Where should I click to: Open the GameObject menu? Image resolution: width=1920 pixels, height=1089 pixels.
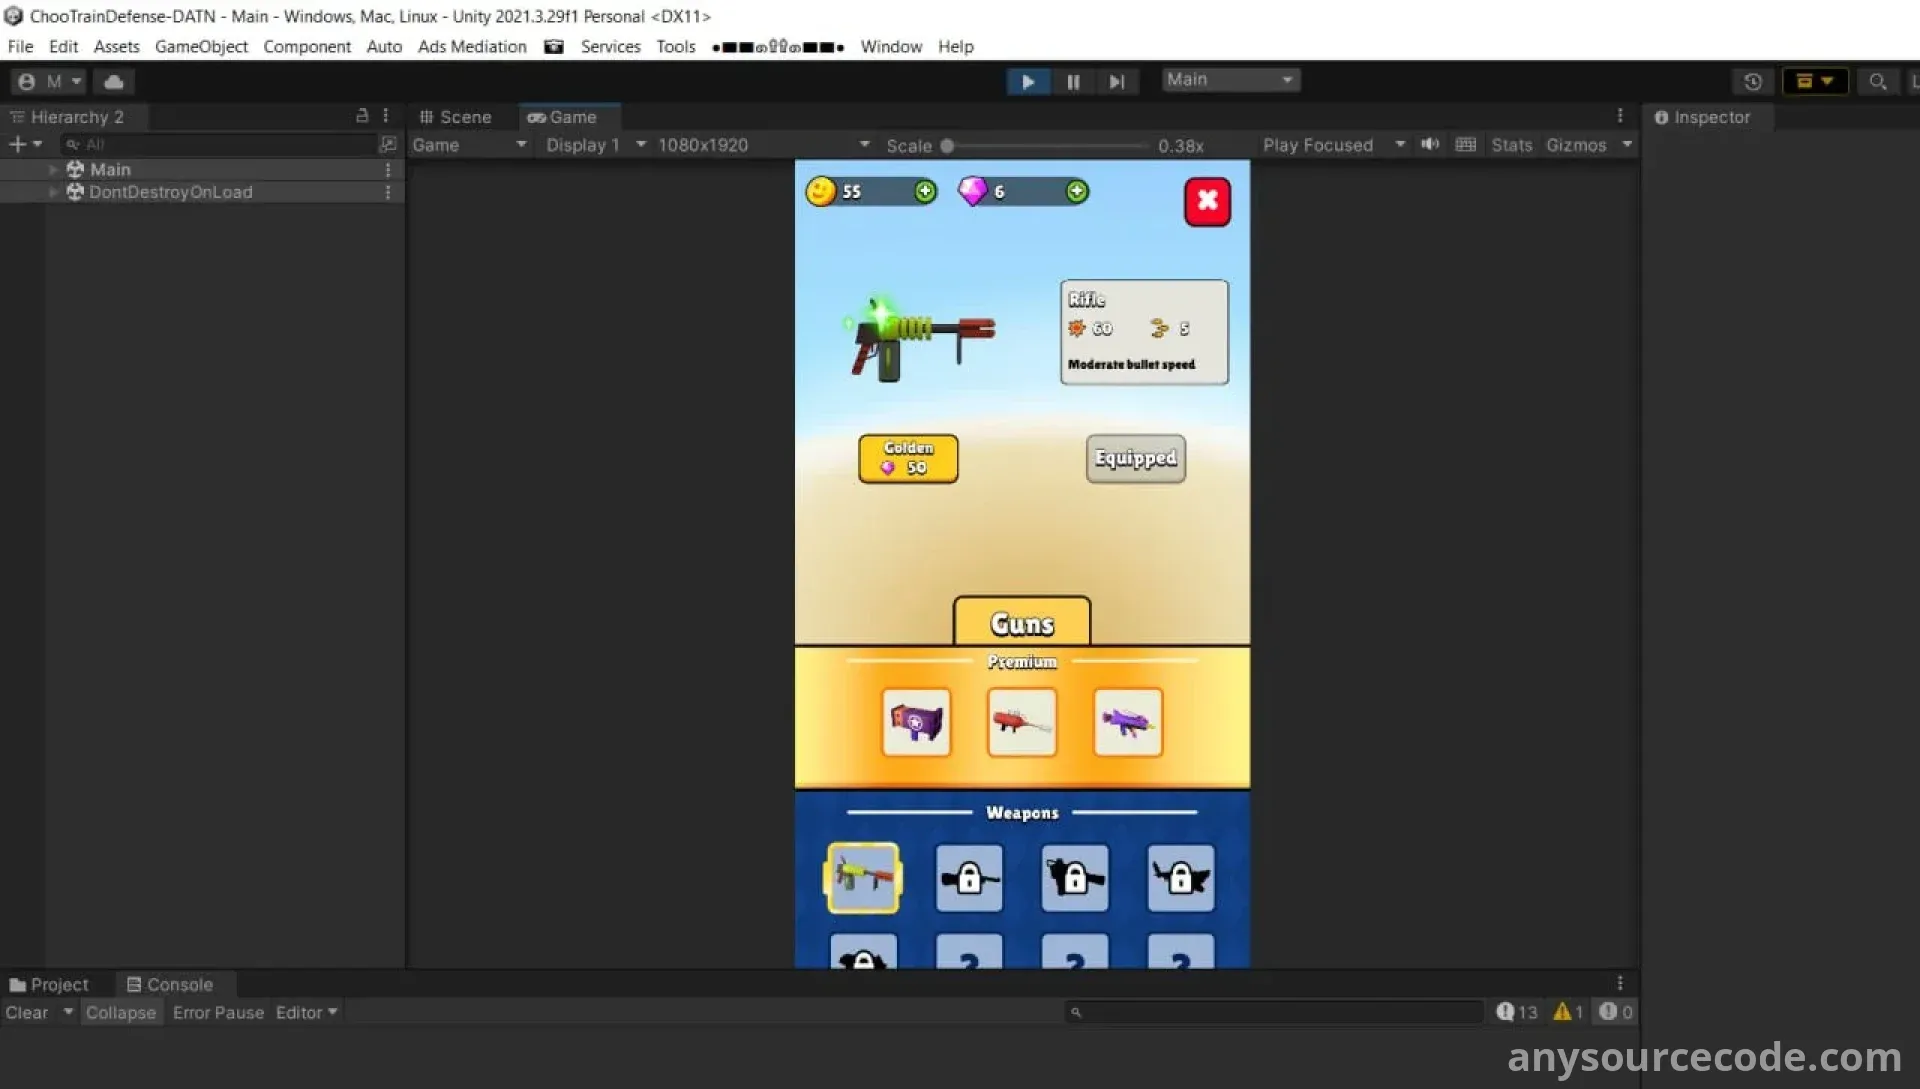click(x=201, y=47)
